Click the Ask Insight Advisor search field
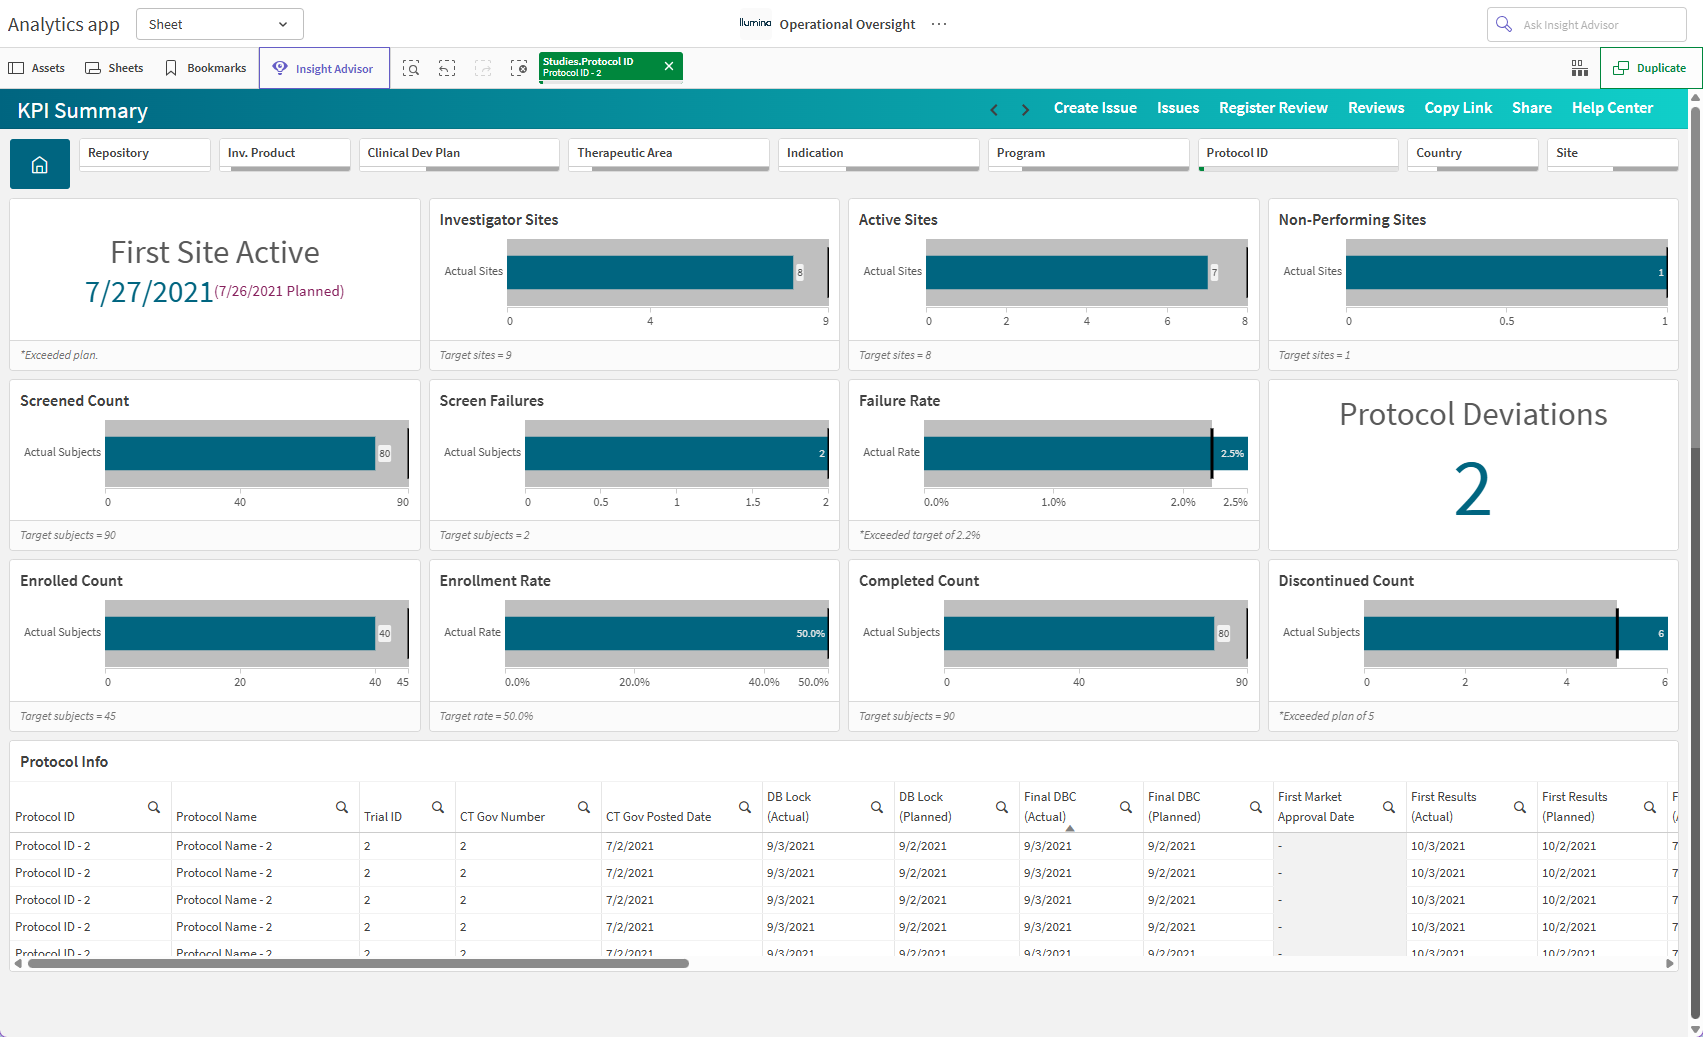The width and height of the screenshot is (1703, 1037). click(1587, 24)
